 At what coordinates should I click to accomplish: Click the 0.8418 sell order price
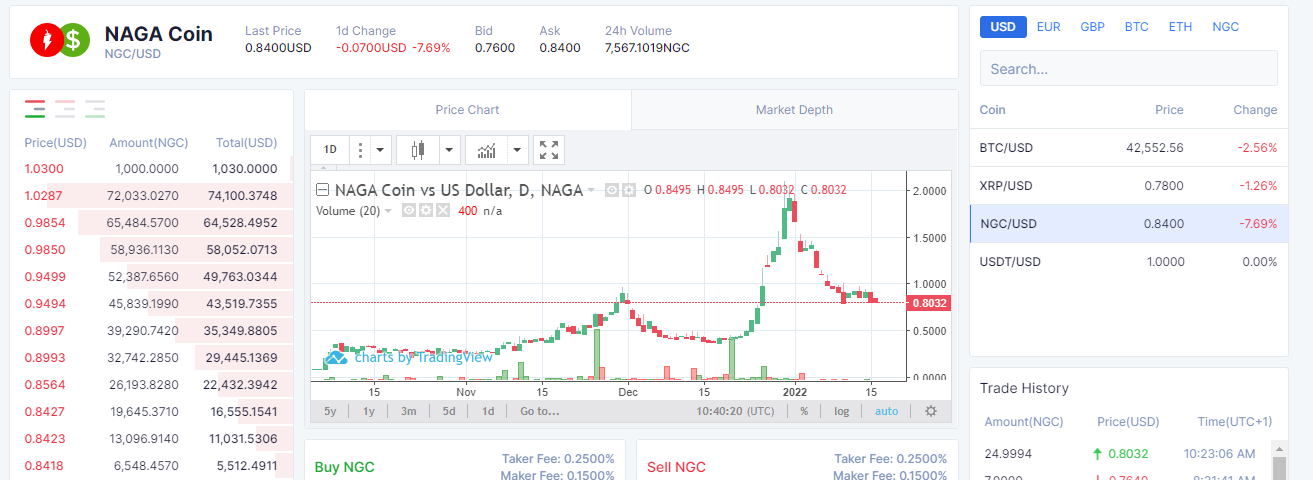point(44,465)
